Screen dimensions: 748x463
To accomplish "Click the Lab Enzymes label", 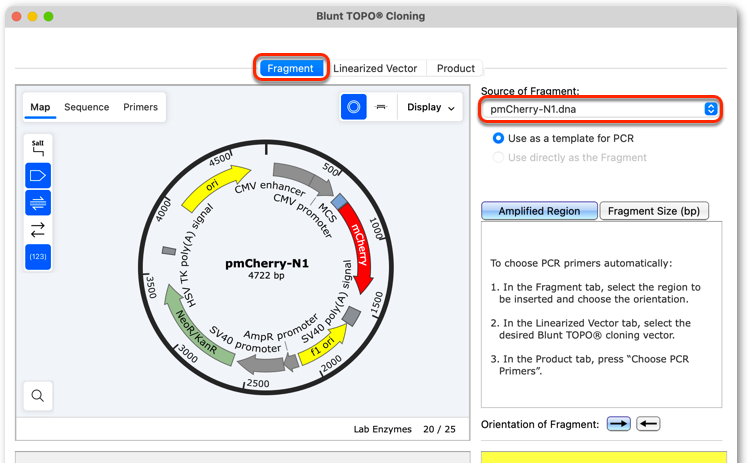I will pos(383,429).
